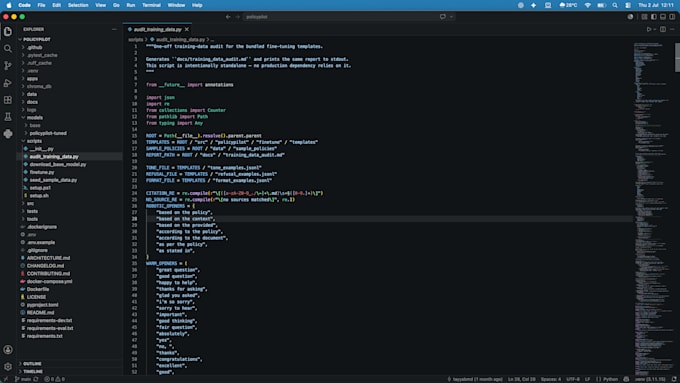
Task: Collapse the models folder
Action: click(x=34, y=118)
